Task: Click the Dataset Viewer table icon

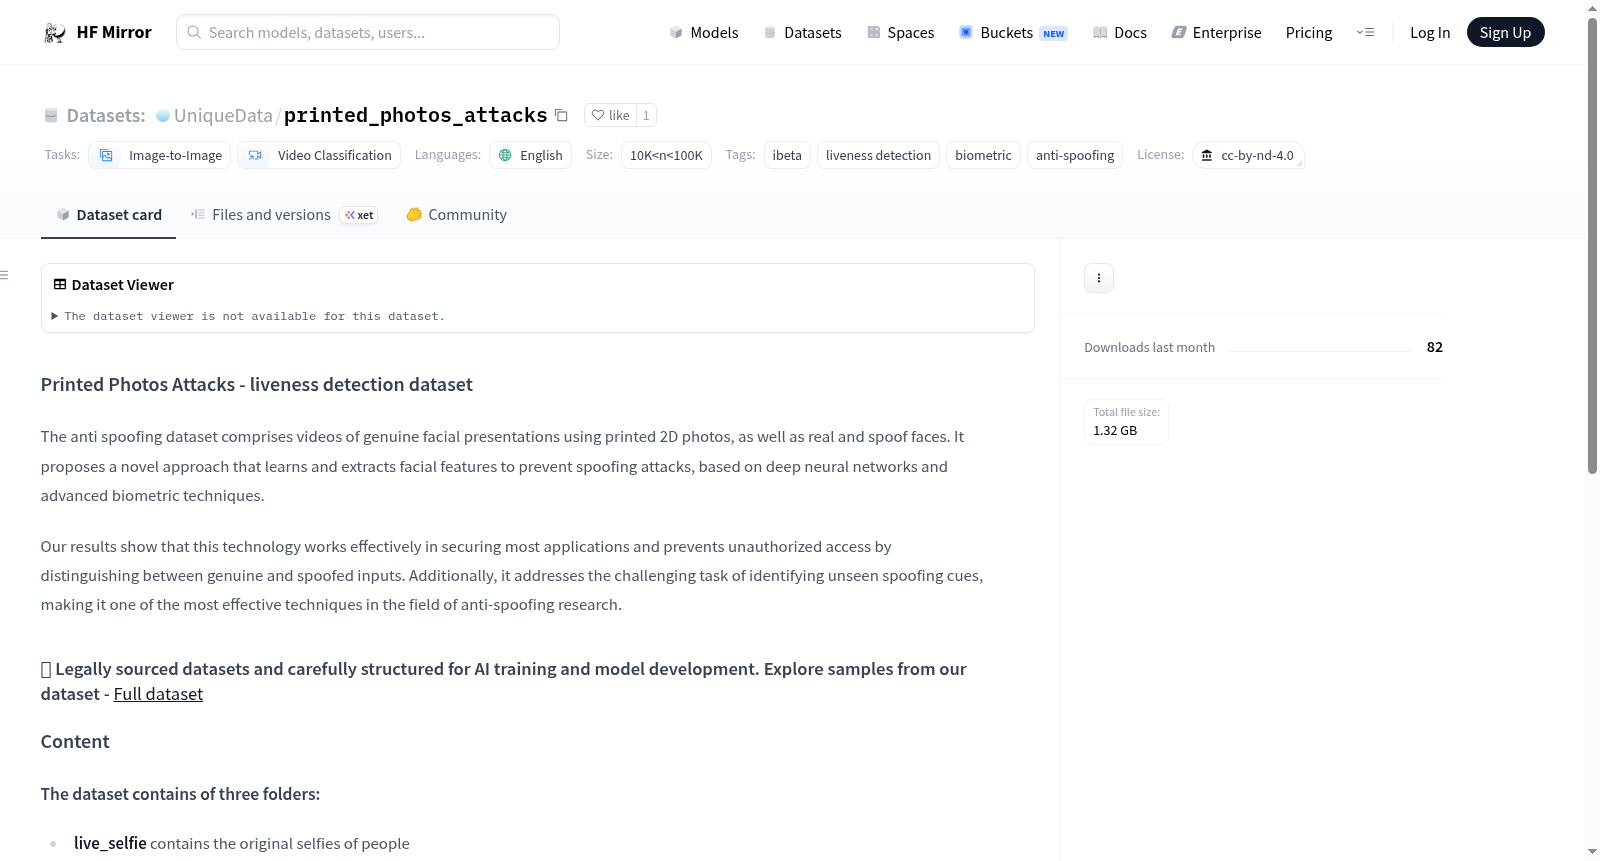Action: coord(60,284)
